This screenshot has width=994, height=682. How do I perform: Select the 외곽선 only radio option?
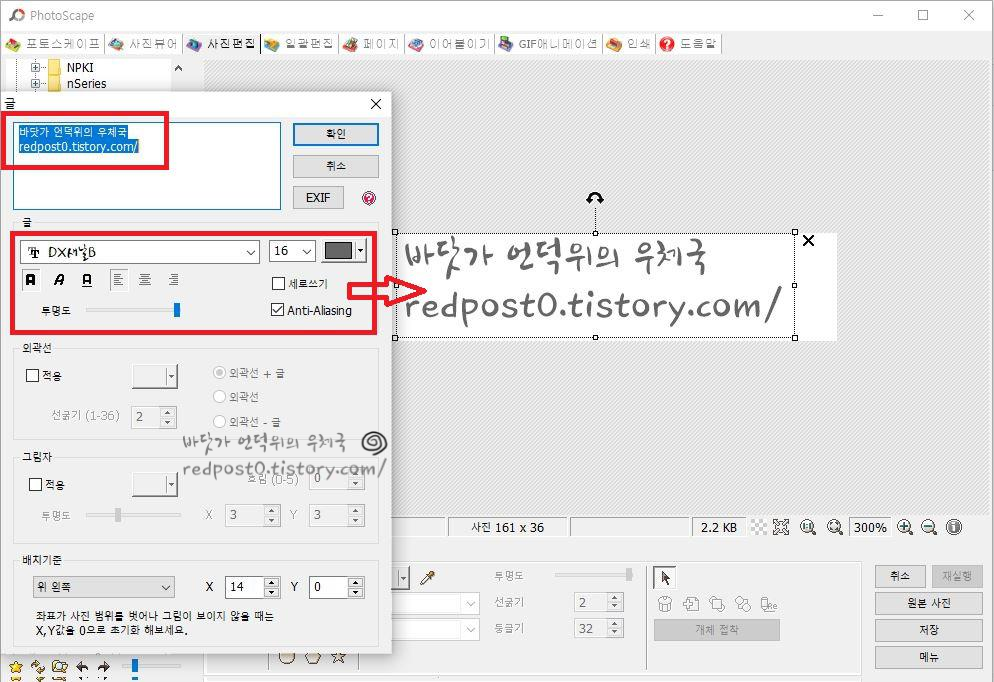(219, 397)
